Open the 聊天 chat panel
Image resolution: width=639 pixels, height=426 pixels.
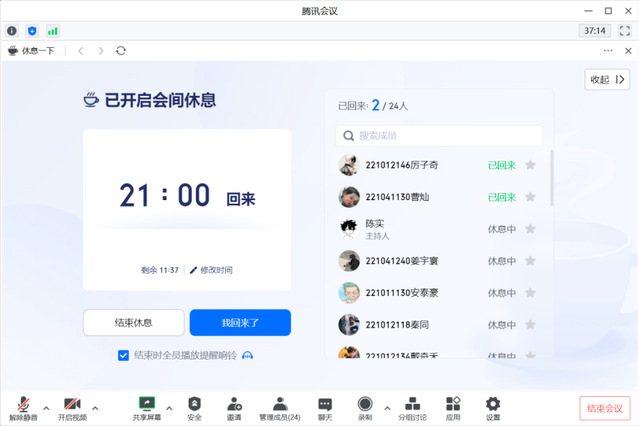coord(325,406)
